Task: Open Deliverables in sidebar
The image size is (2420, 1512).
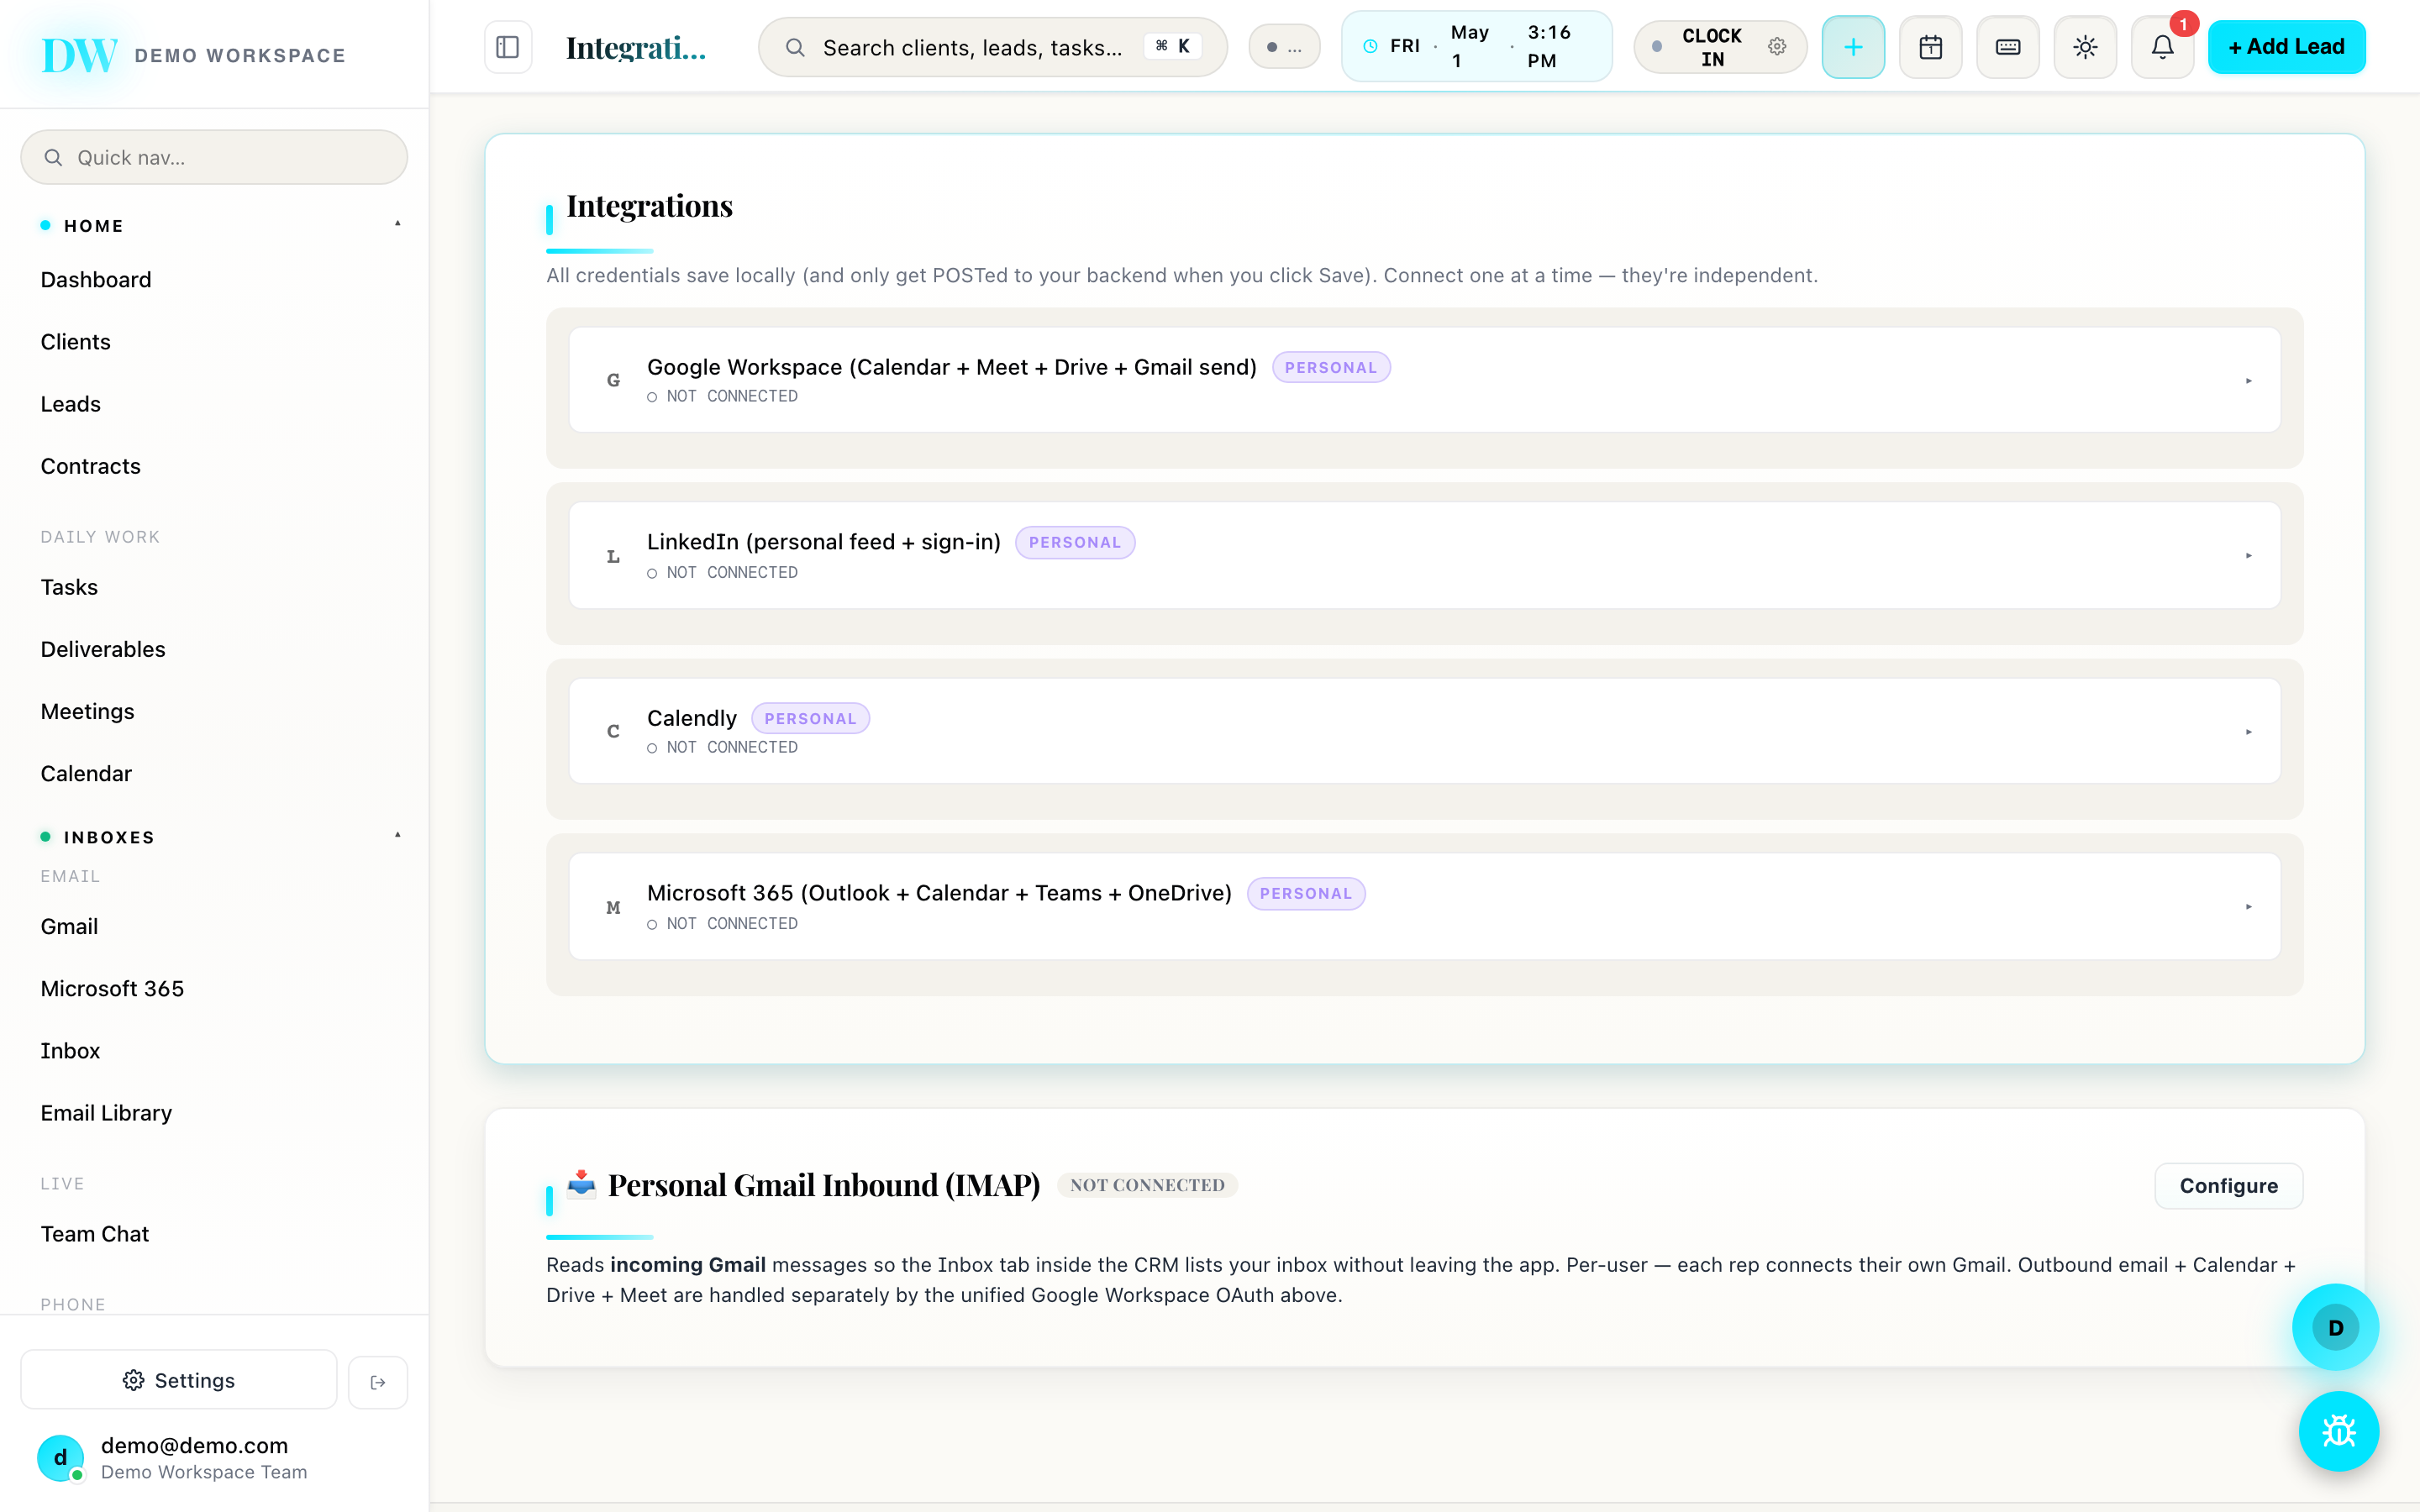Action: coord(103,649)
